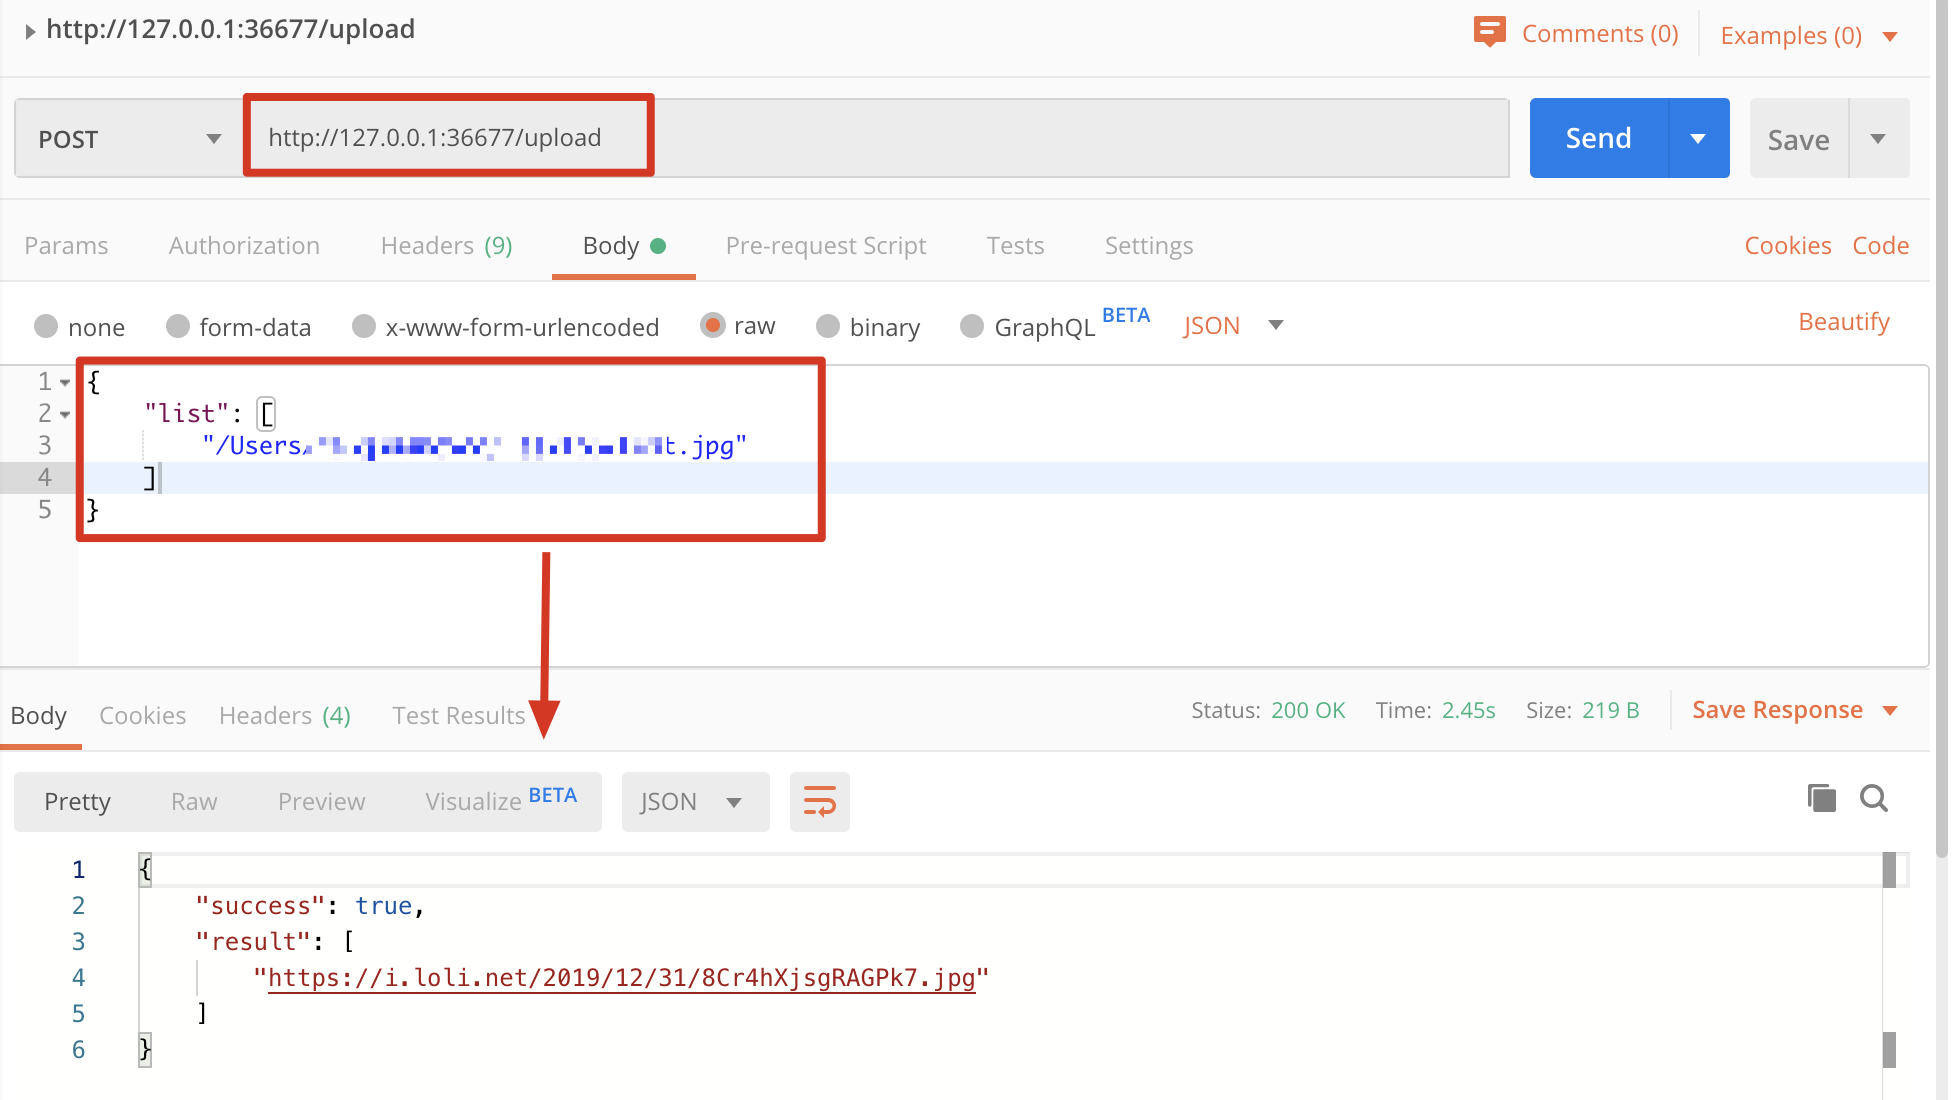1952x1100 pixels.
Task: Click the Comments speech bubble icon
Action: pyautogui.click(x=1489, y=32)
